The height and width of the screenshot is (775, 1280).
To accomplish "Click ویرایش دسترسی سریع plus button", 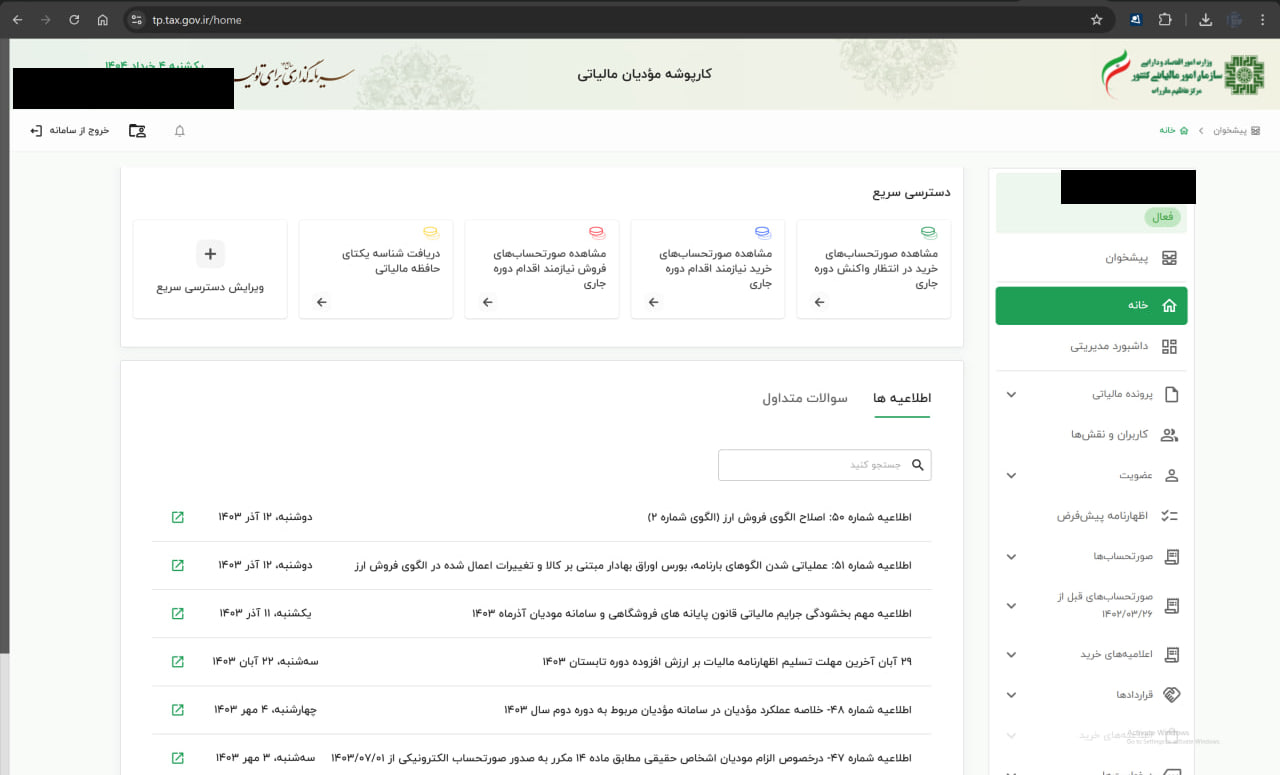I will coord(210,254).
